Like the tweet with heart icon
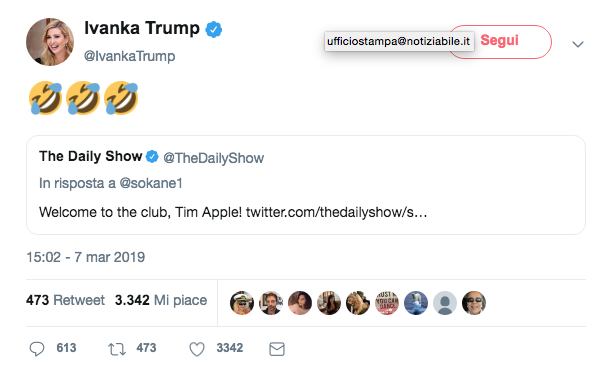The width and height of the screenshot is (605, 377). (x=197, y=349)
